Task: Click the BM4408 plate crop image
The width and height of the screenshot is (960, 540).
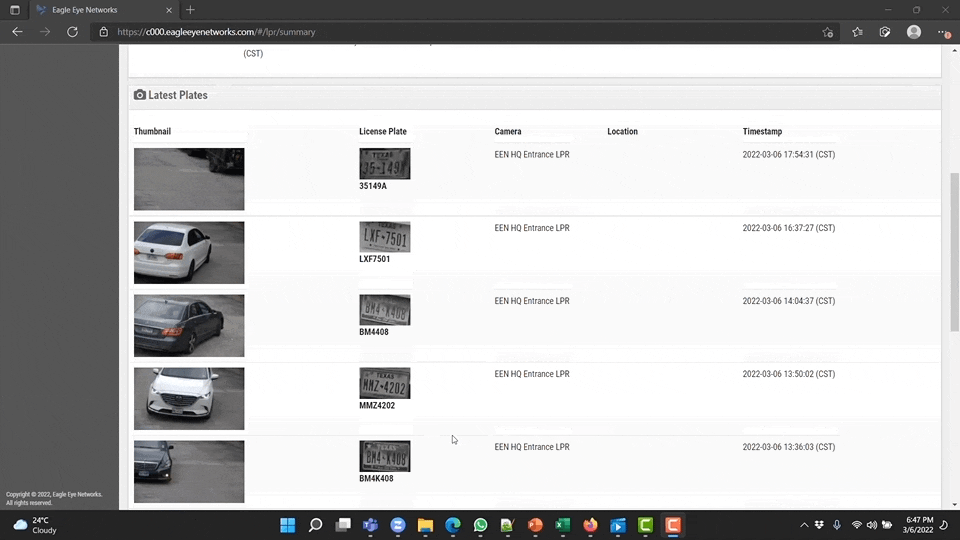Action: point(384,310)
